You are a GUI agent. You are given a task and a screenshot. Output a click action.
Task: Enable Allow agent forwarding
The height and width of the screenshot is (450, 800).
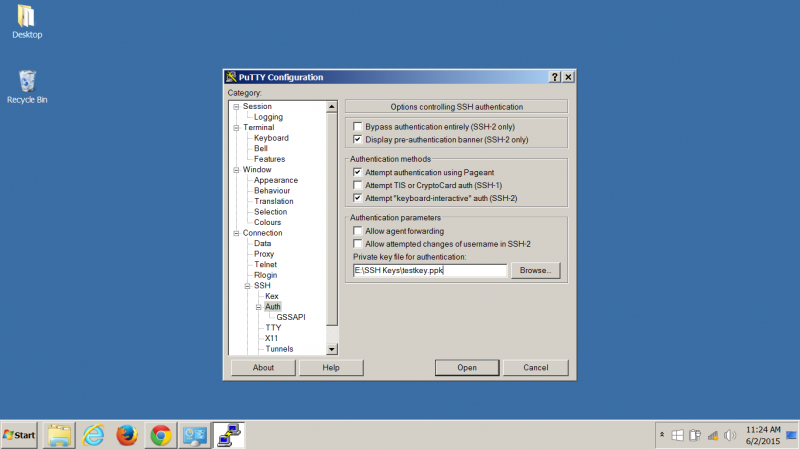click(x=358, y=231)
